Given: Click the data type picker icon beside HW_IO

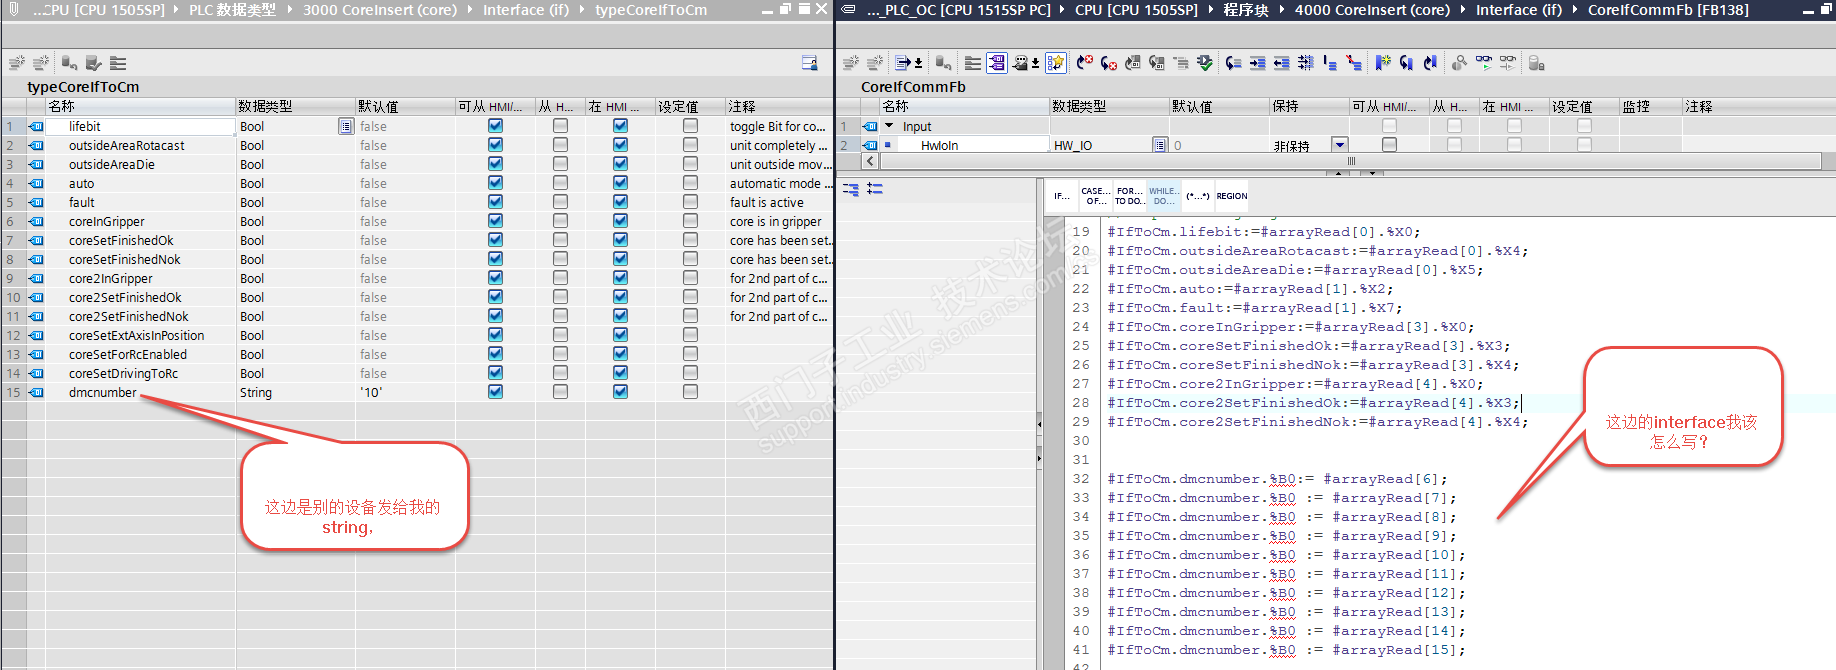Looking at the screenshot, I should click(1160, 145).
